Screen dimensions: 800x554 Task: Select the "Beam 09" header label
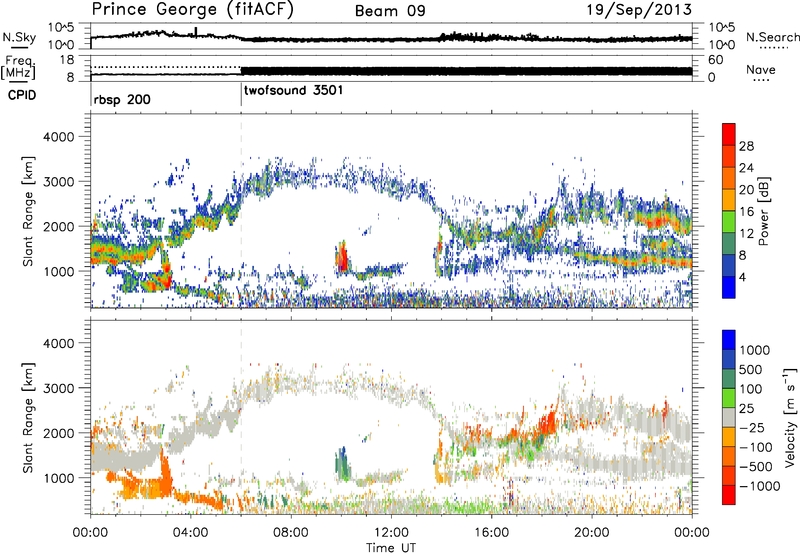(x=390, y=11)
